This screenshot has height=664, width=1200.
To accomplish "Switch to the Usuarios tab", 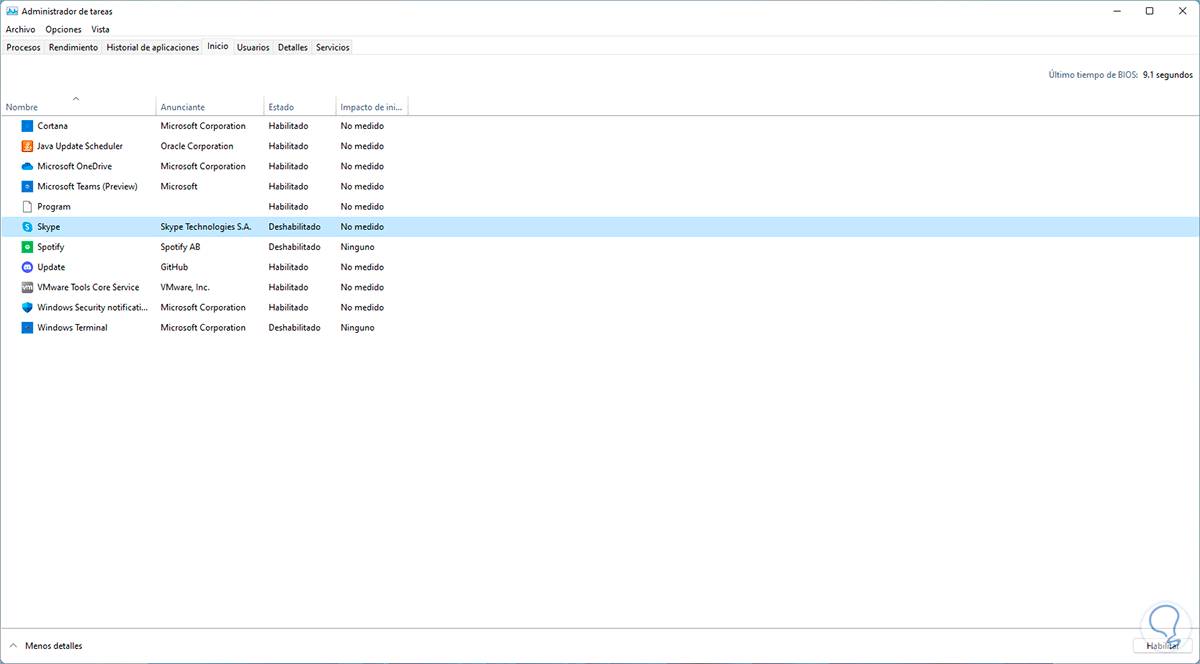I will [253, 47].
